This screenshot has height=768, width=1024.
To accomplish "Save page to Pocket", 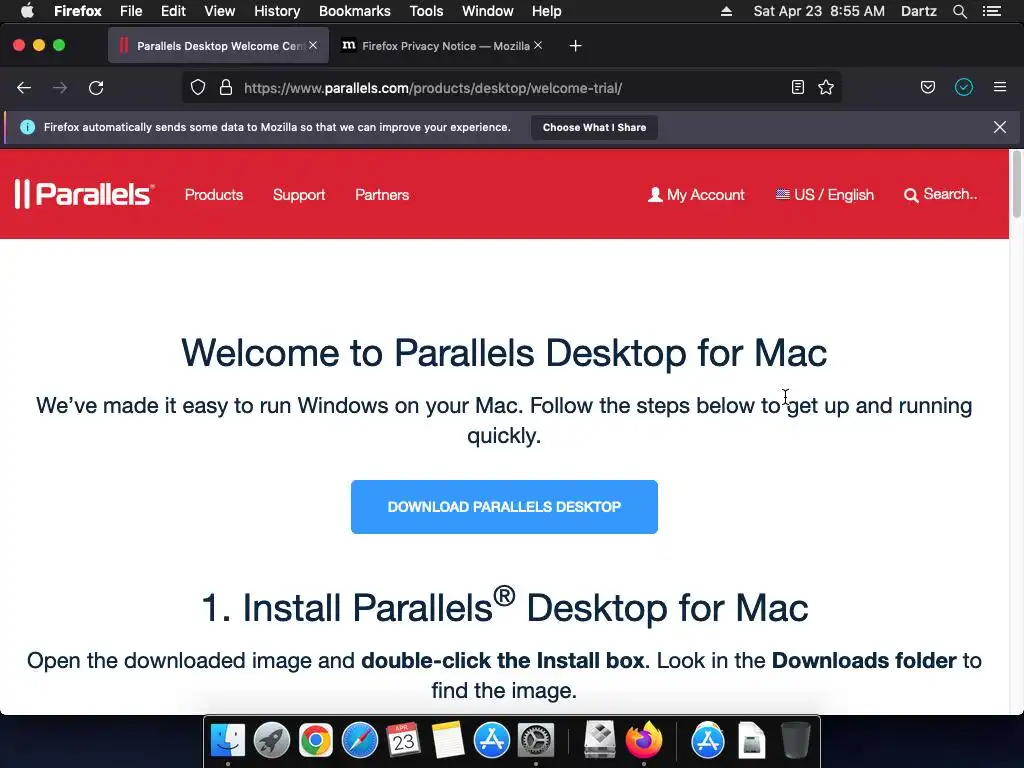I will point(928,88).
